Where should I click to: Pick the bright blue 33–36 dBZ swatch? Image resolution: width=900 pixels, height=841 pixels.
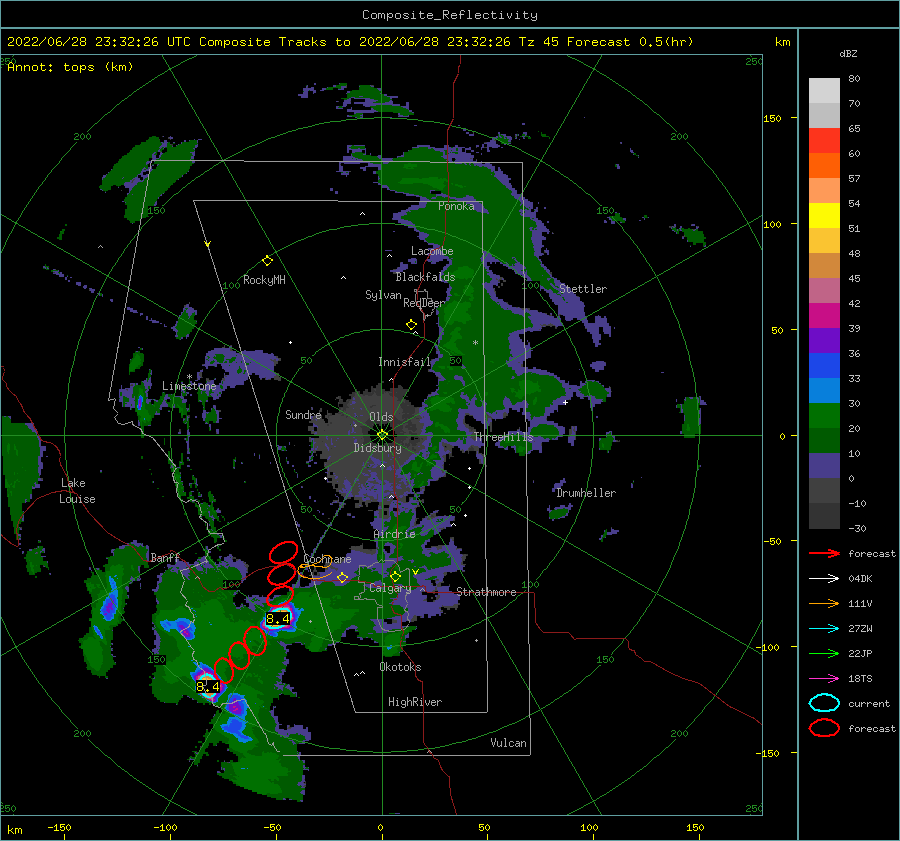point(824,366)
